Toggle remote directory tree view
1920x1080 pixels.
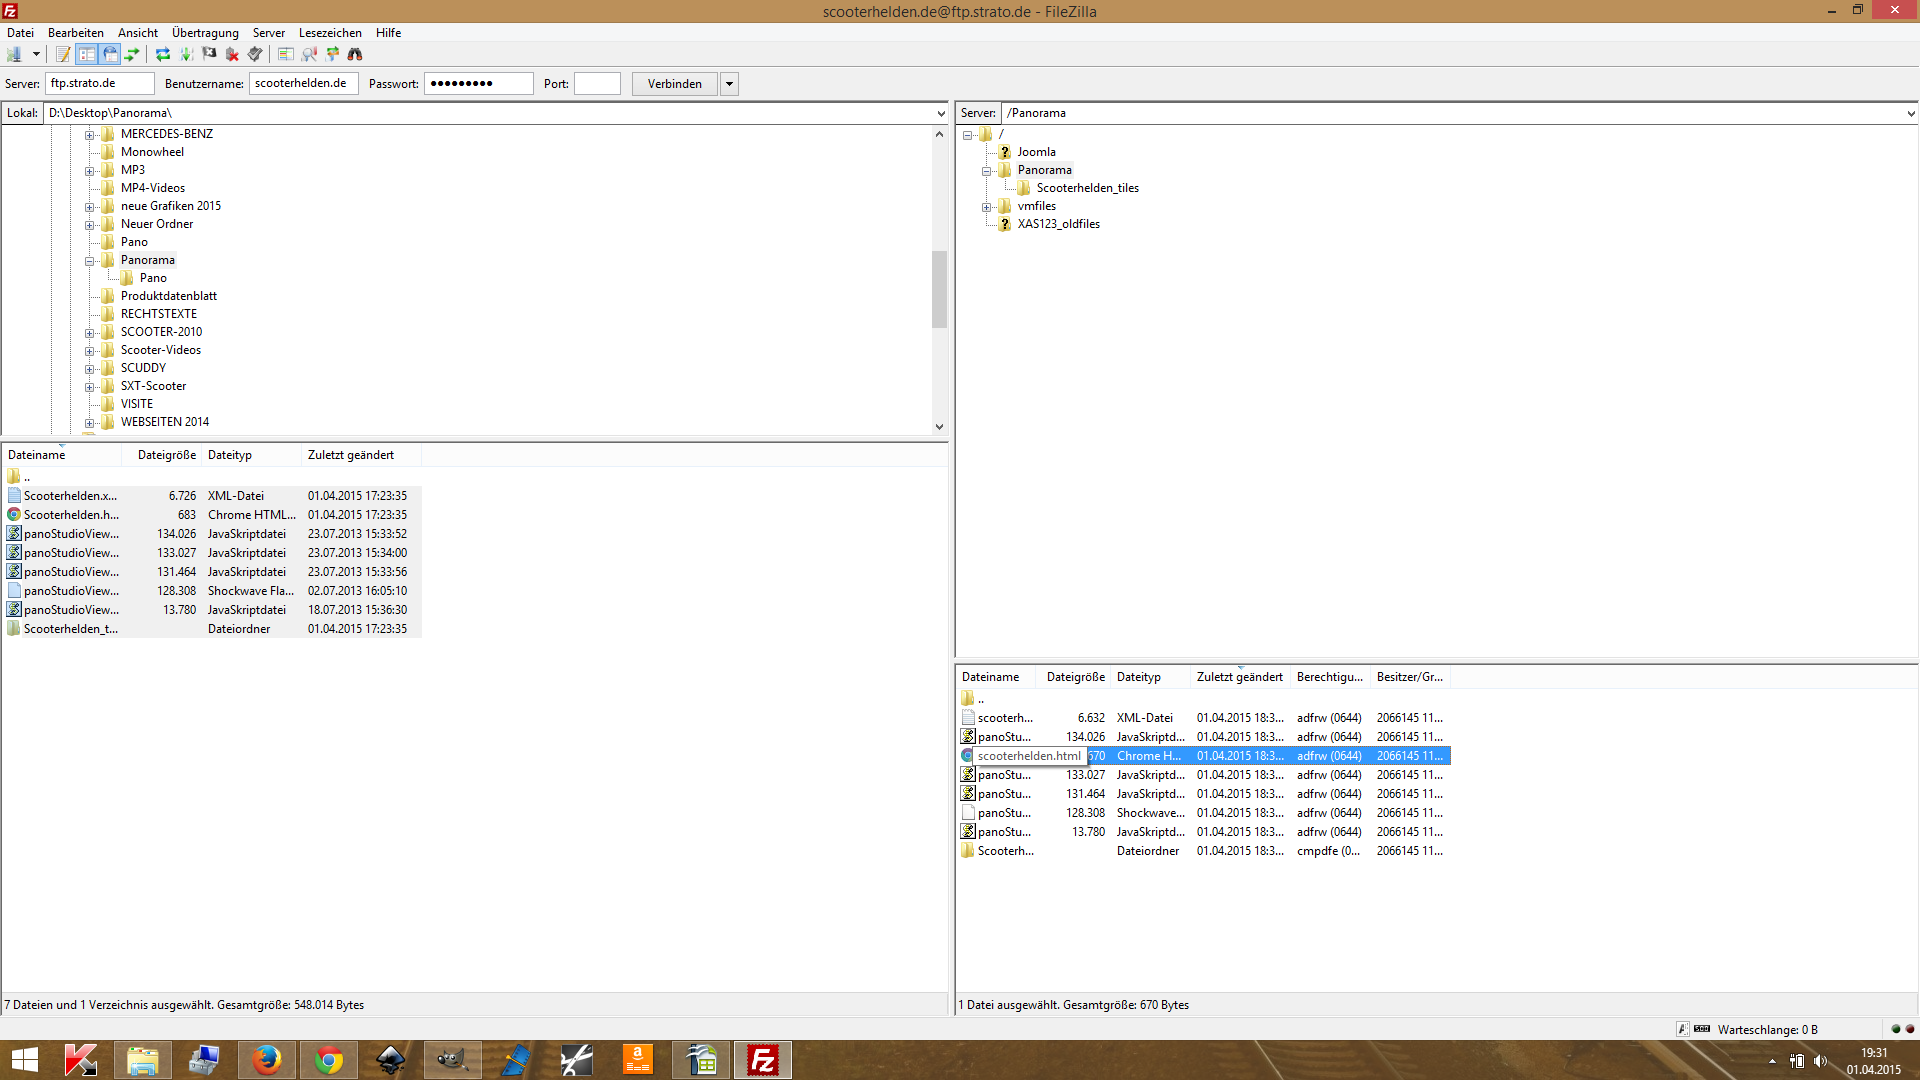[x=109, y=54]
